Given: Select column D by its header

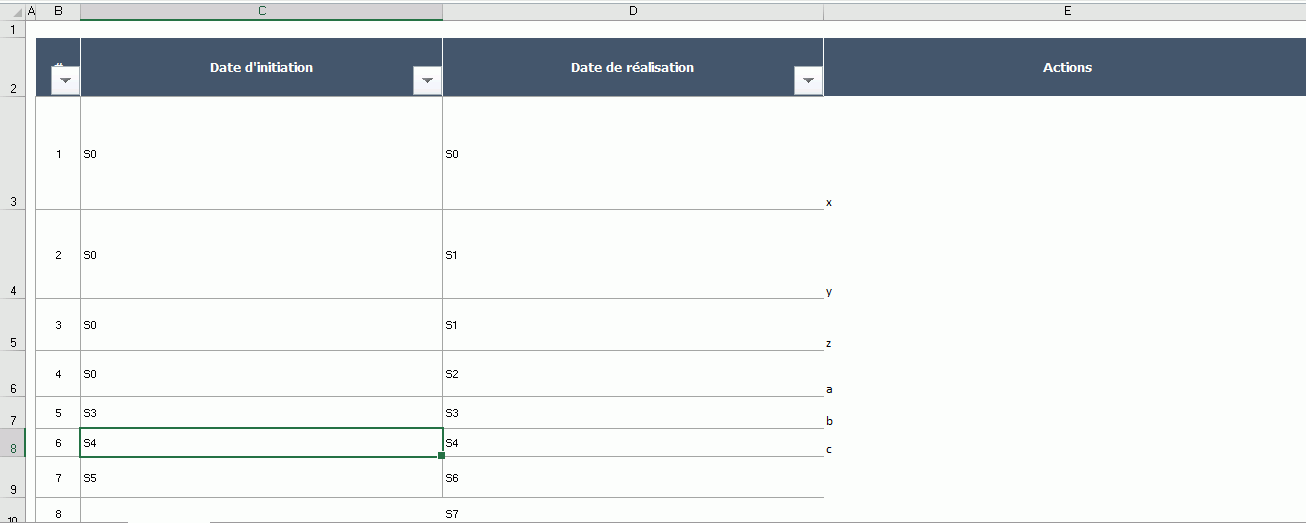Looking at the screenshot, I should pyautogui.click(x=633, y=11).
